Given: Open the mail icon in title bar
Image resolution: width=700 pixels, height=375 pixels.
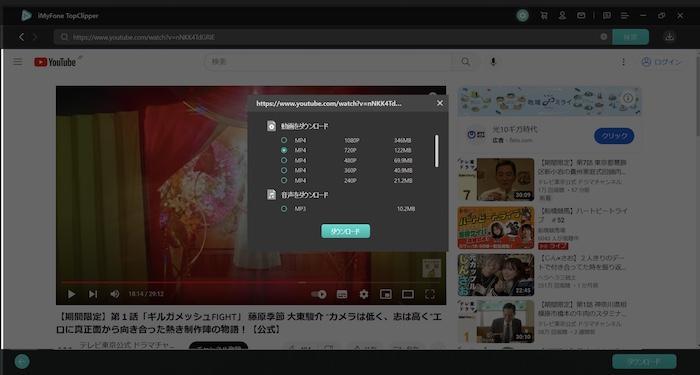Looking at the screenshot, I should 581,16.
